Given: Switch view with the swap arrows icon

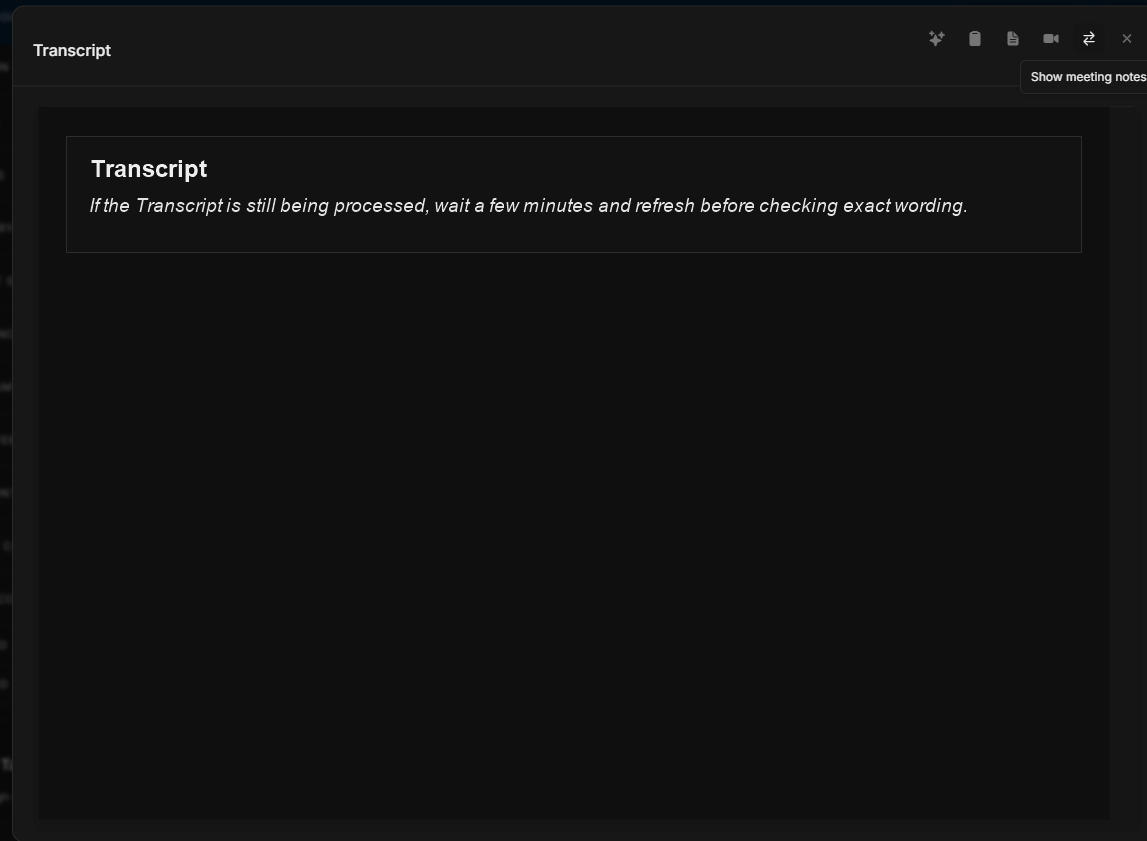Looking at the screenshot, I should (x=1088, y=39).
